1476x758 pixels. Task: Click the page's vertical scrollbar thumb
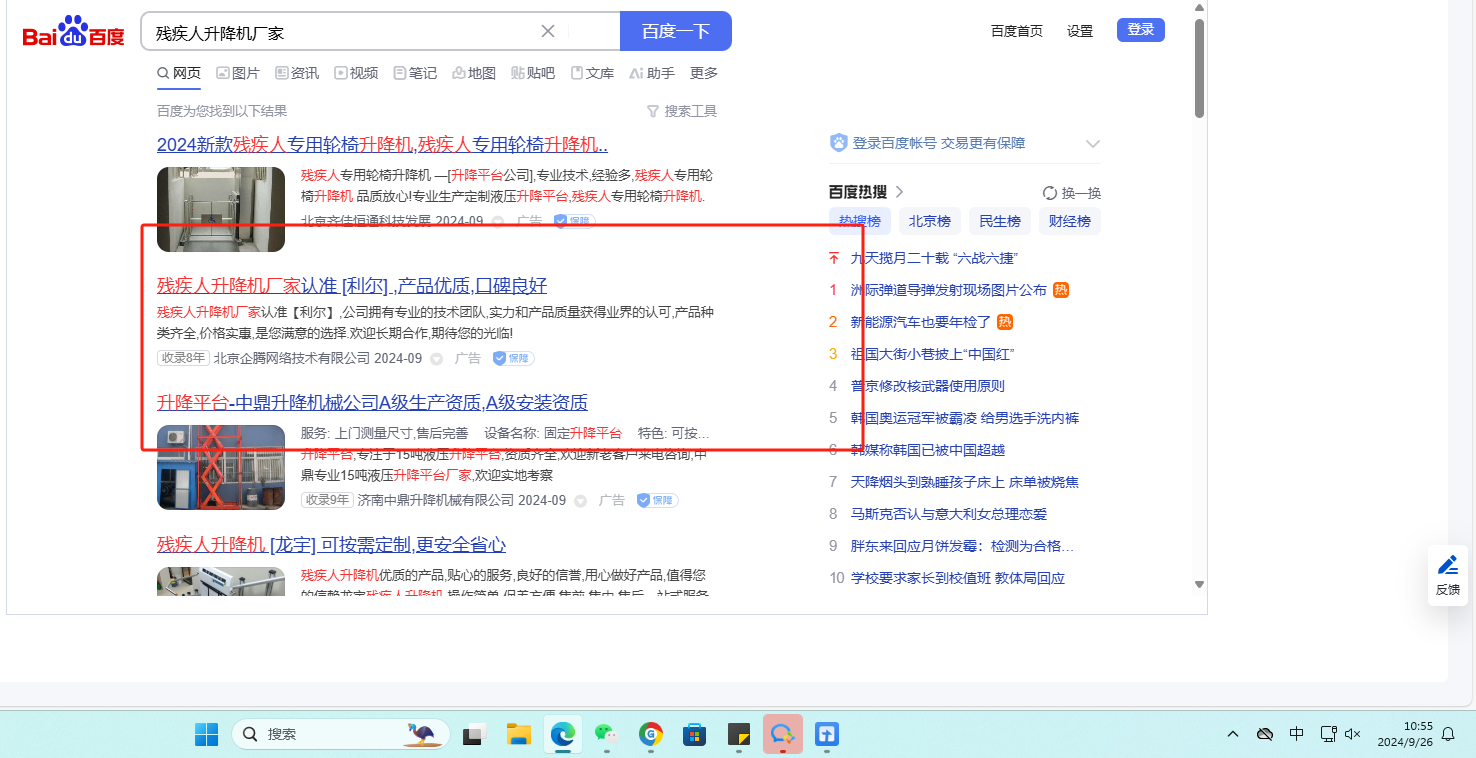tap(1199, 68)
